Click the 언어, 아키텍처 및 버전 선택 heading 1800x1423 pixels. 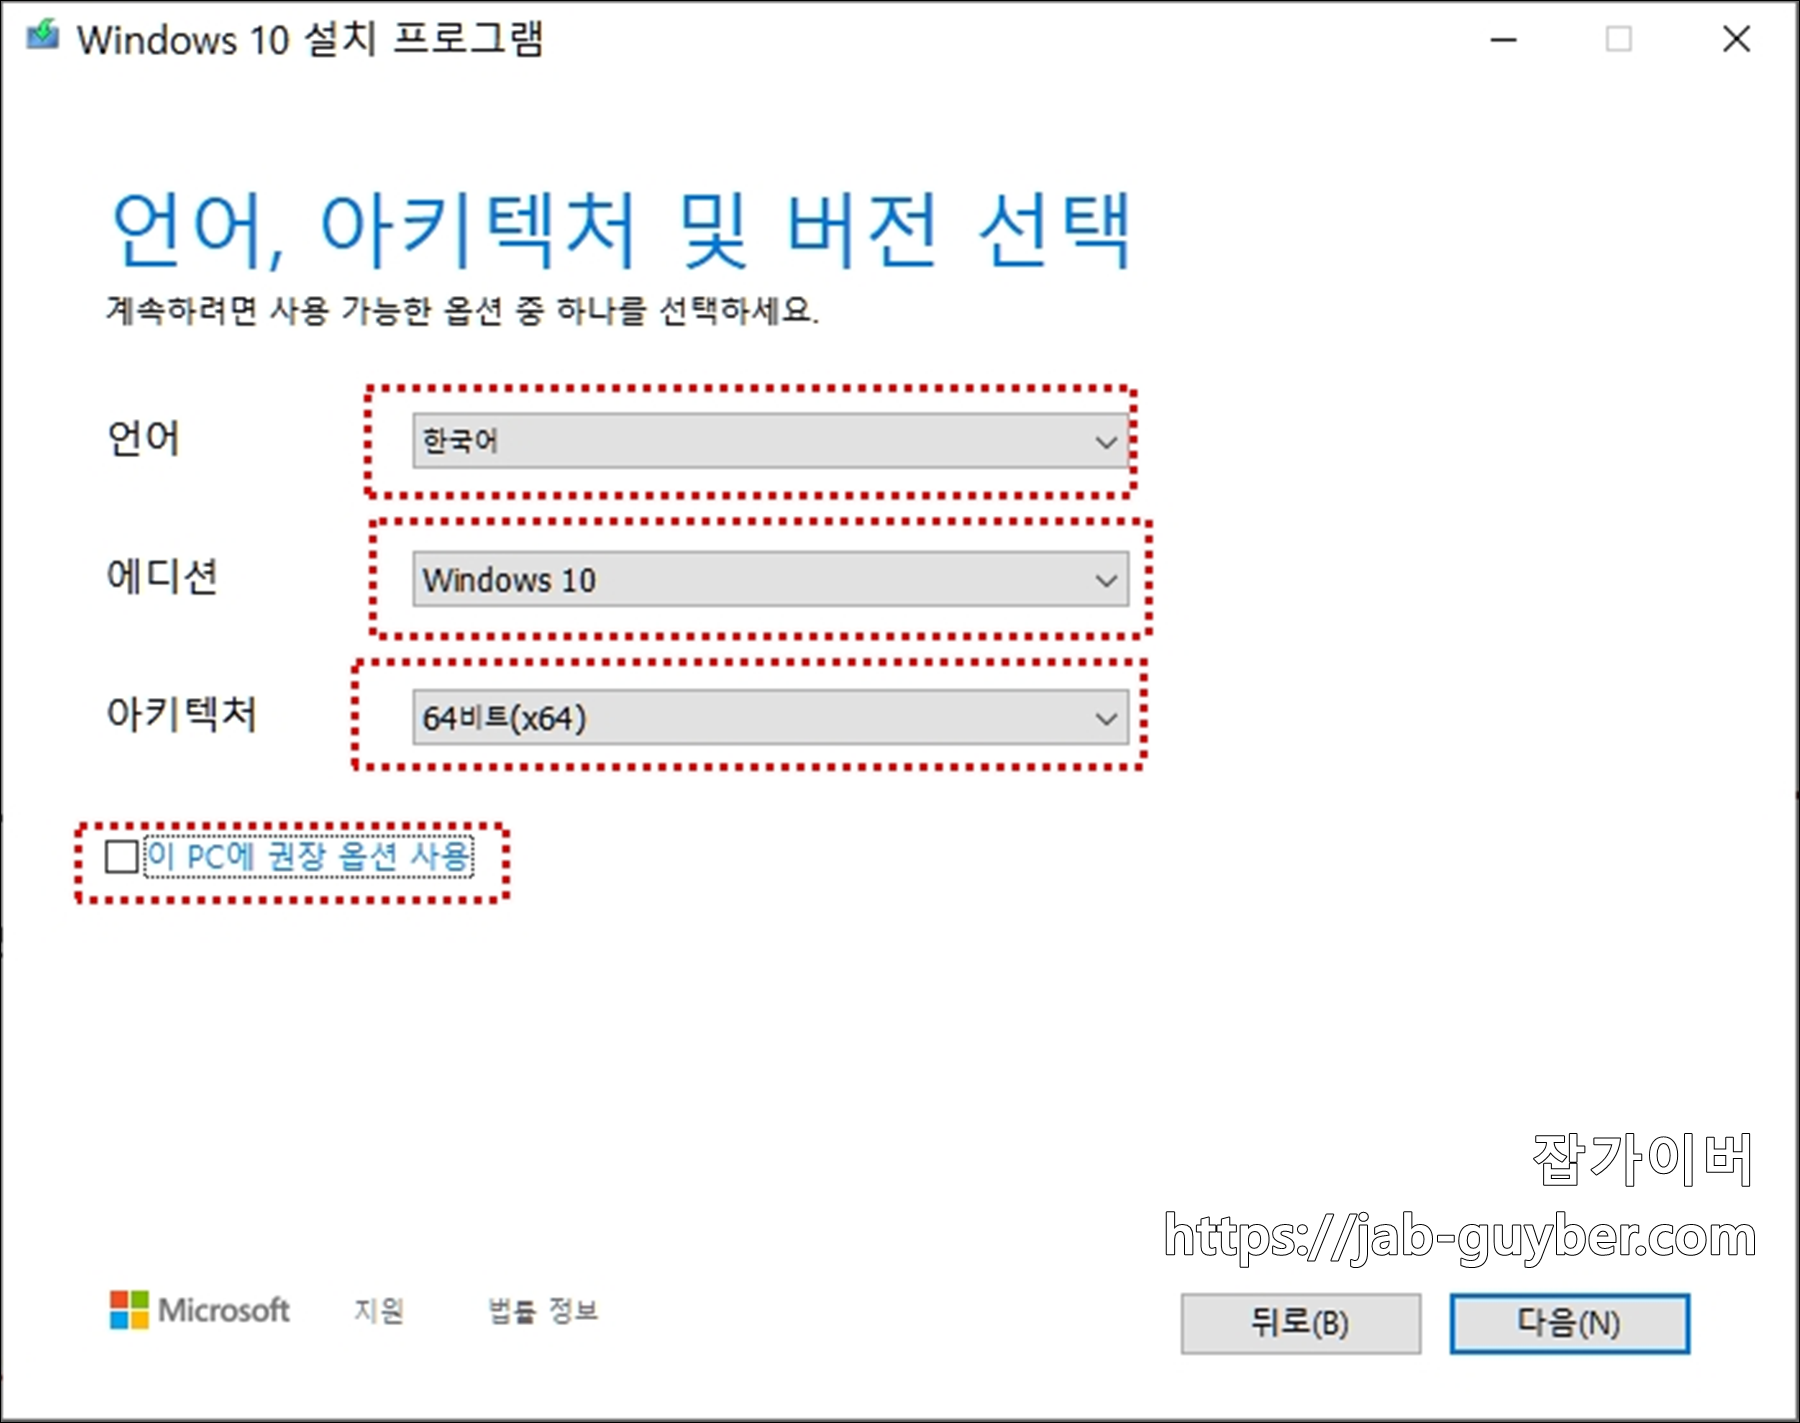pyautogui.click(x=621, y=231)
